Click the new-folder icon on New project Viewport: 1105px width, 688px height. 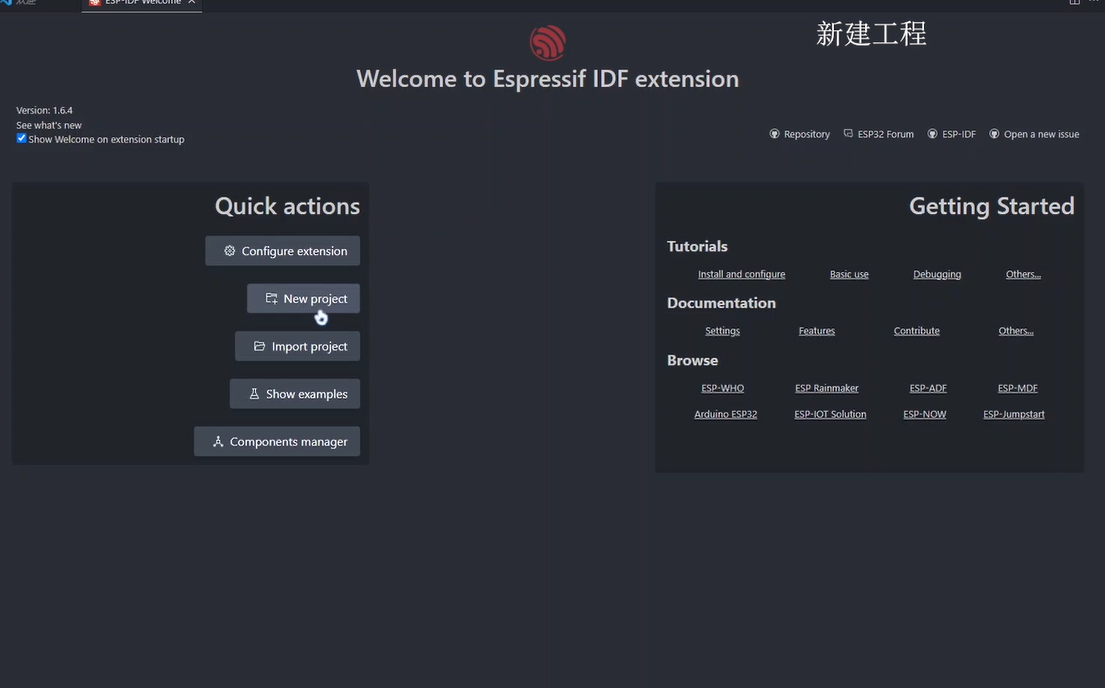tap(271, 298)
